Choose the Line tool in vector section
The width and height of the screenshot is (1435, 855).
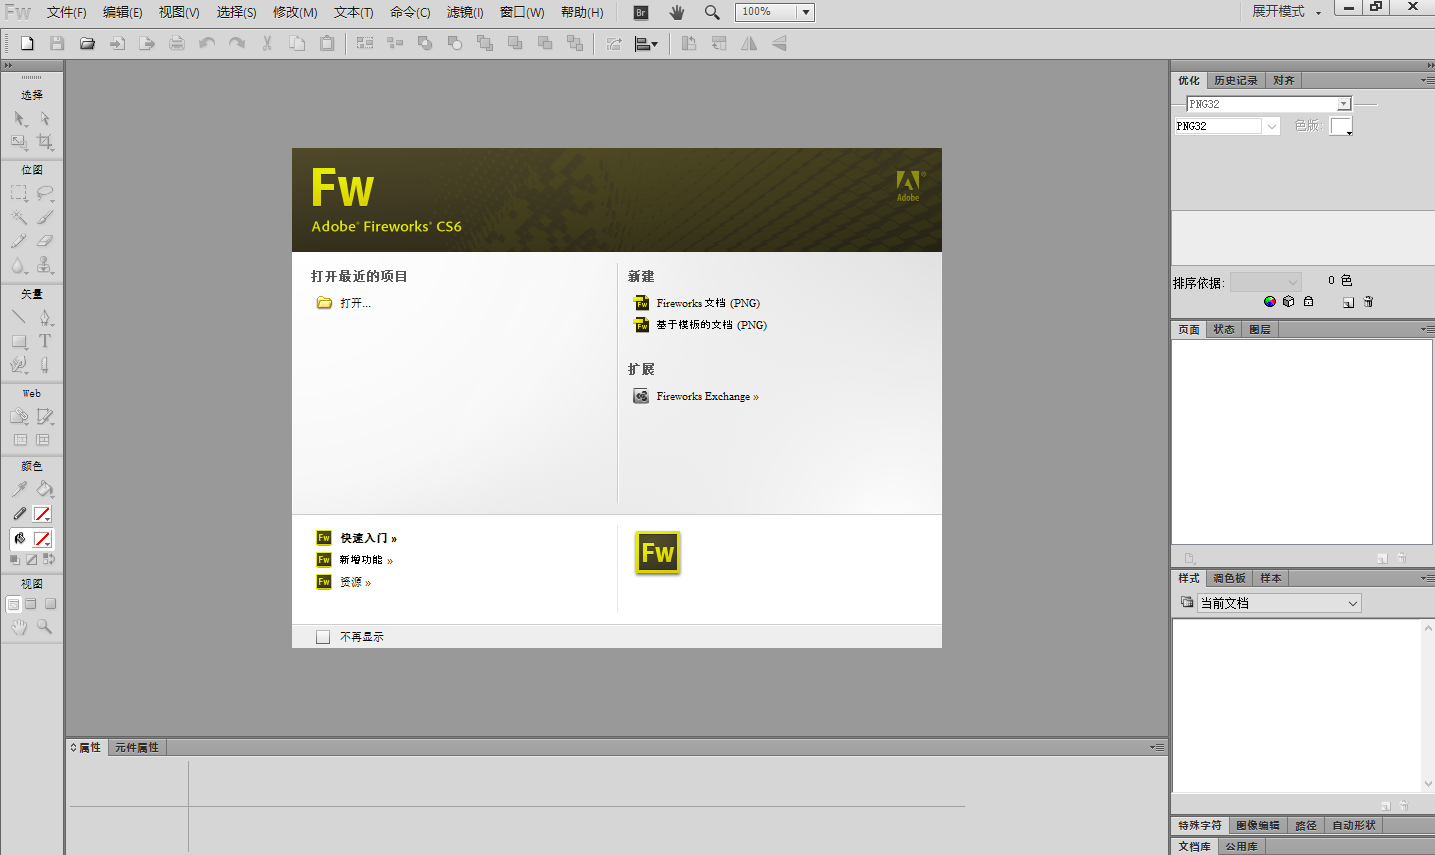[19, 317]
